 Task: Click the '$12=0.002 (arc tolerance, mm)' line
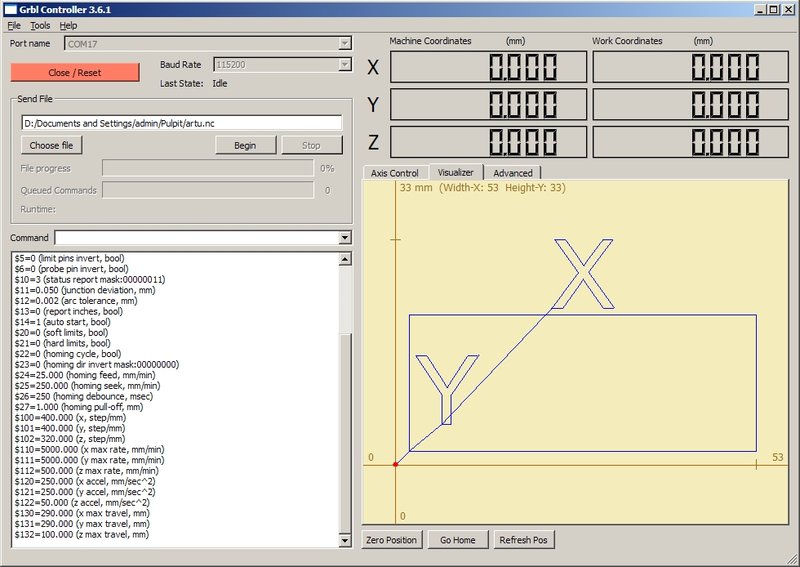[76, 301]
